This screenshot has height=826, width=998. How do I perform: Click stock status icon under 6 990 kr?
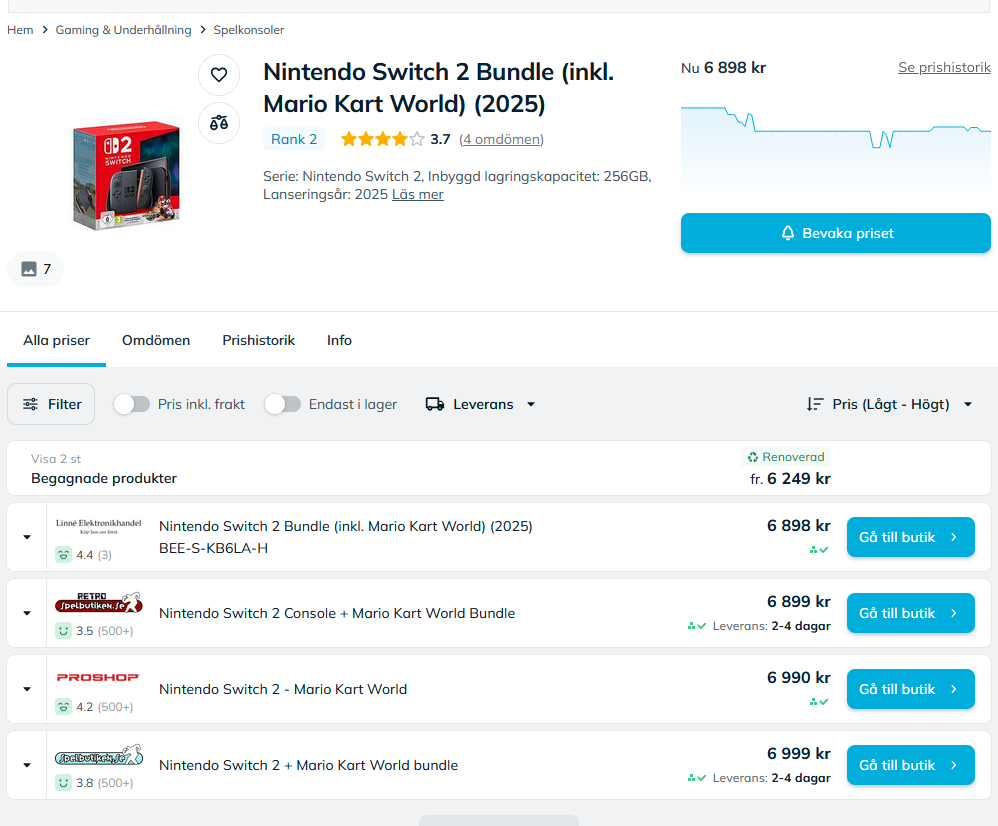click(819, 702)
